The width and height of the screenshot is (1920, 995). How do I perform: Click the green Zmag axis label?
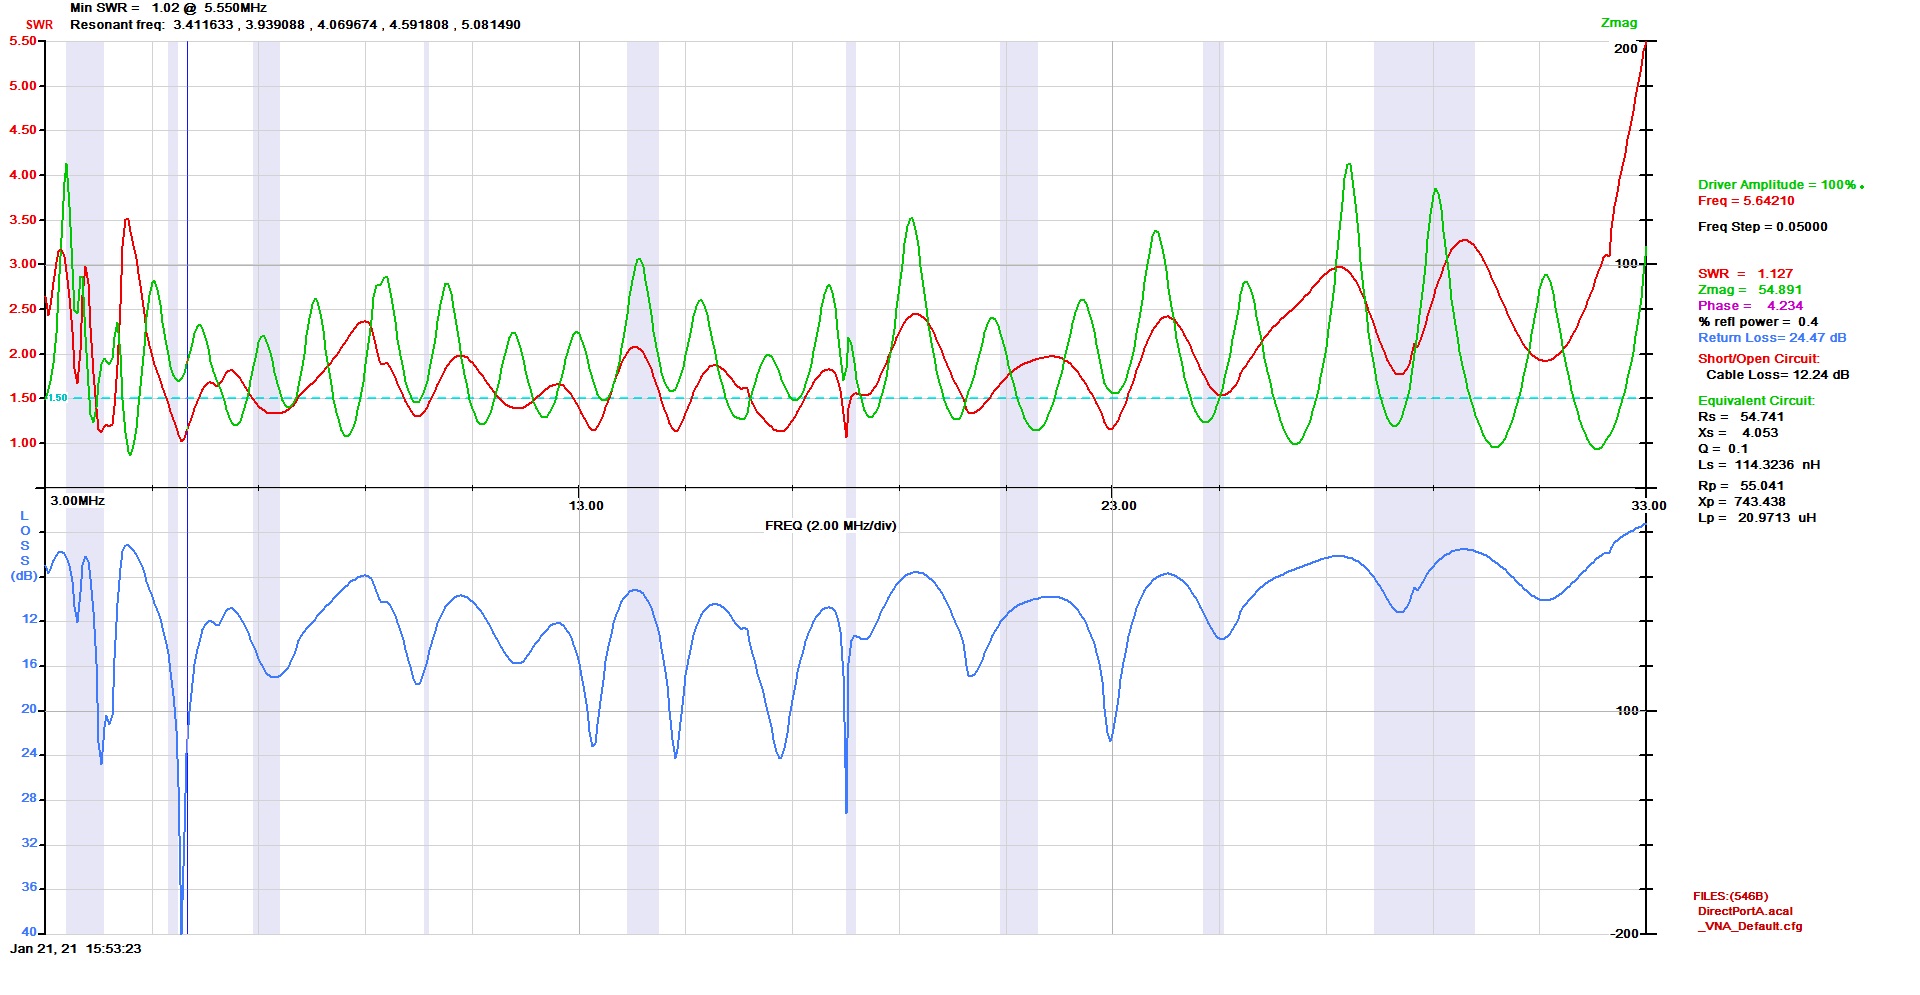click(x=1619, y=23)
